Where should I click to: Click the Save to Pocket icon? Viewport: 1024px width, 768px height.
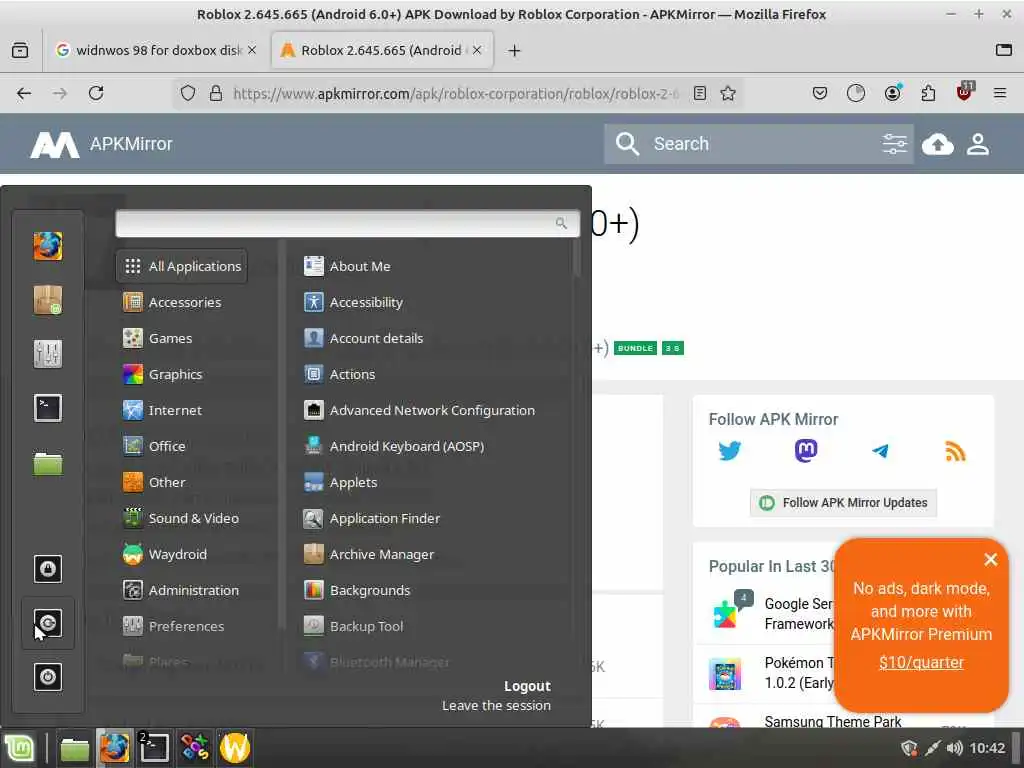click(x=820, y=93)
